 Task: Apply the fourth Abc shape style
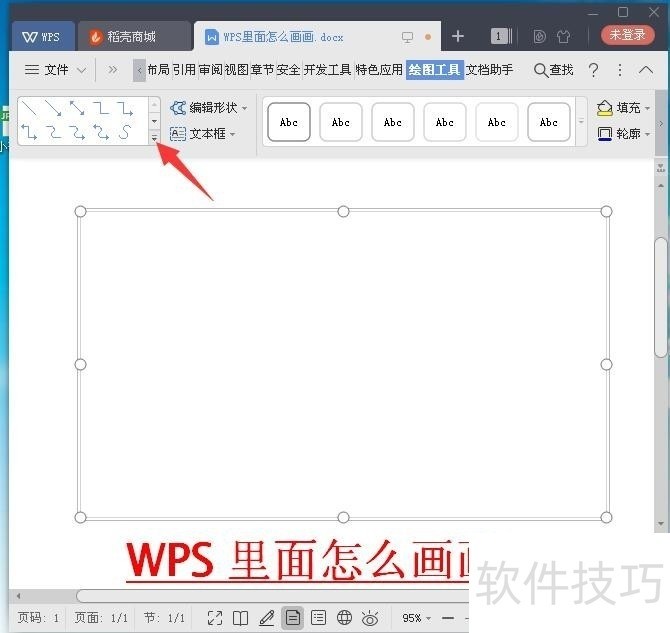(x=445, y=122)
